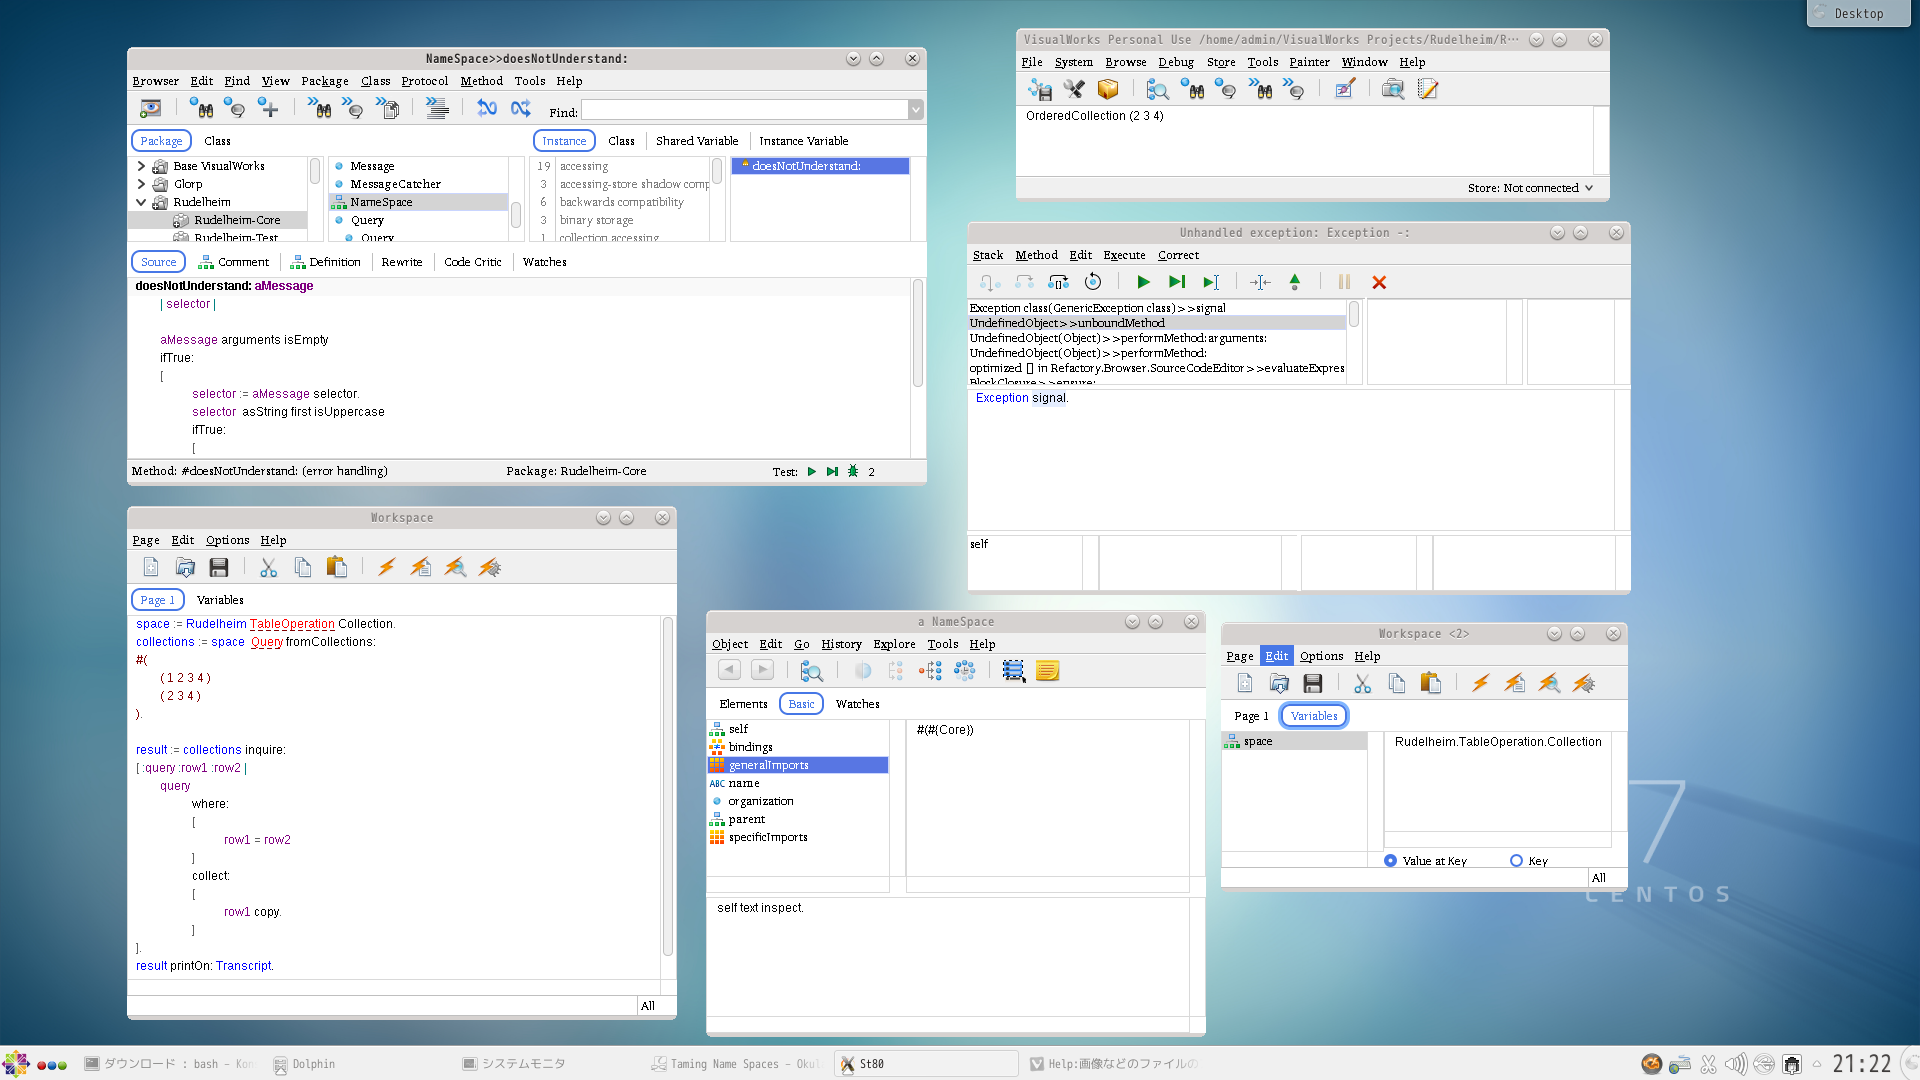Image resolution: width=1920 pixels, height=1080 pixels.
Task: Click the cut scissors icon in Workspace <2>
Action: tap(1362, 684)
